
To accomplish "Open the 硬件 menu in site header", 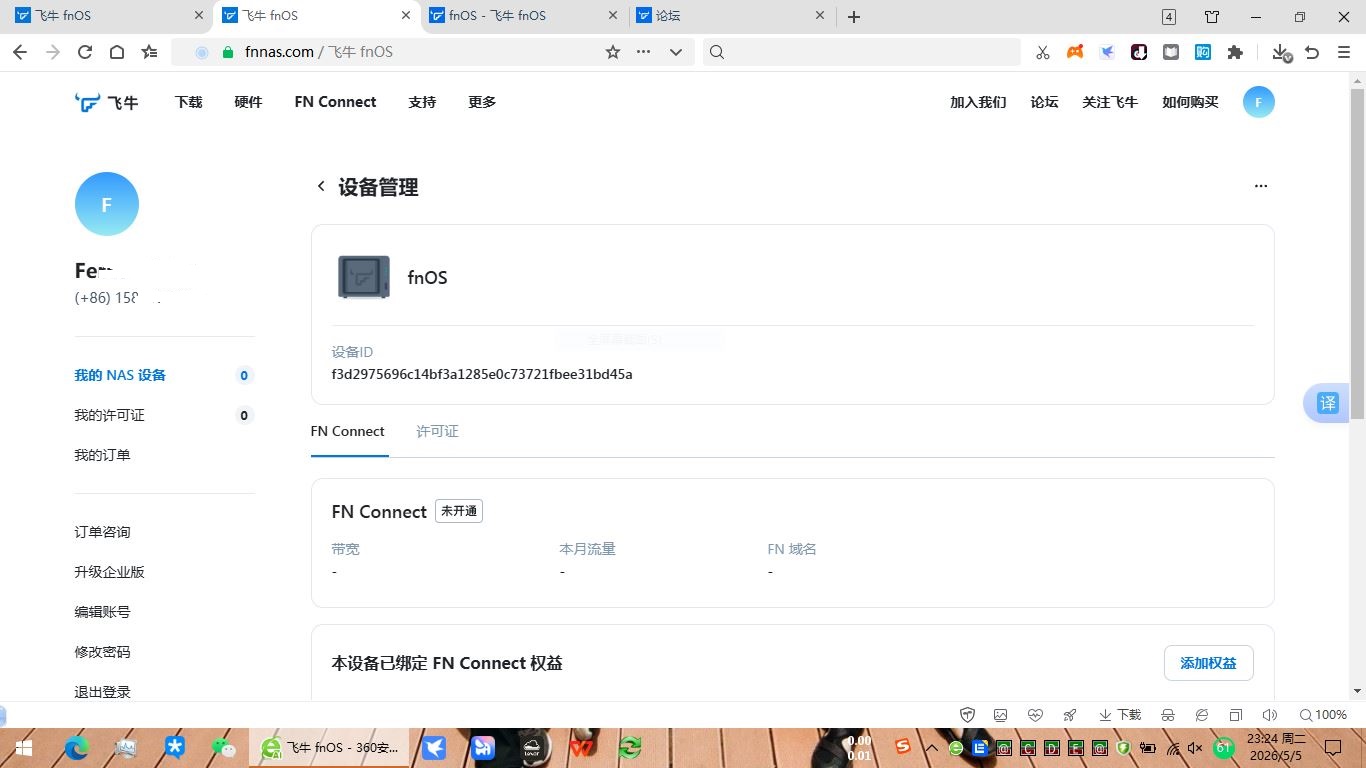I will 248,102.
